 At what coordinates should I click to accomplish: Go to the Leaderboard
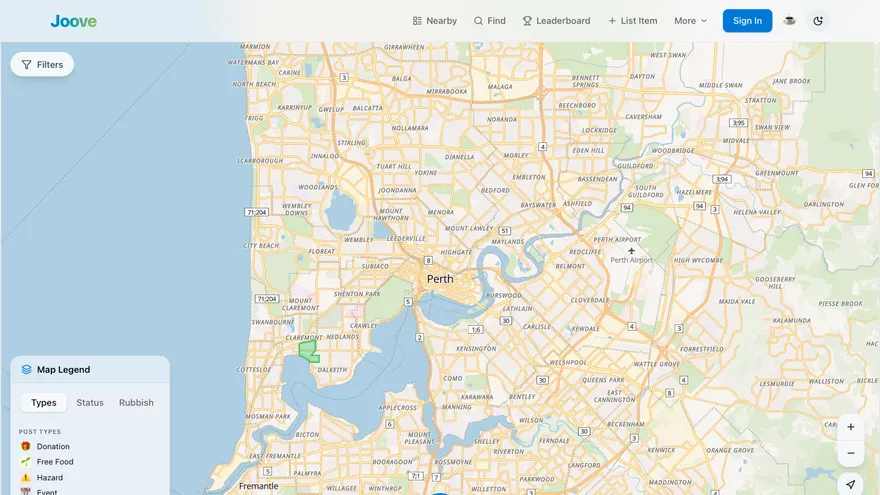tap(556, 21)
